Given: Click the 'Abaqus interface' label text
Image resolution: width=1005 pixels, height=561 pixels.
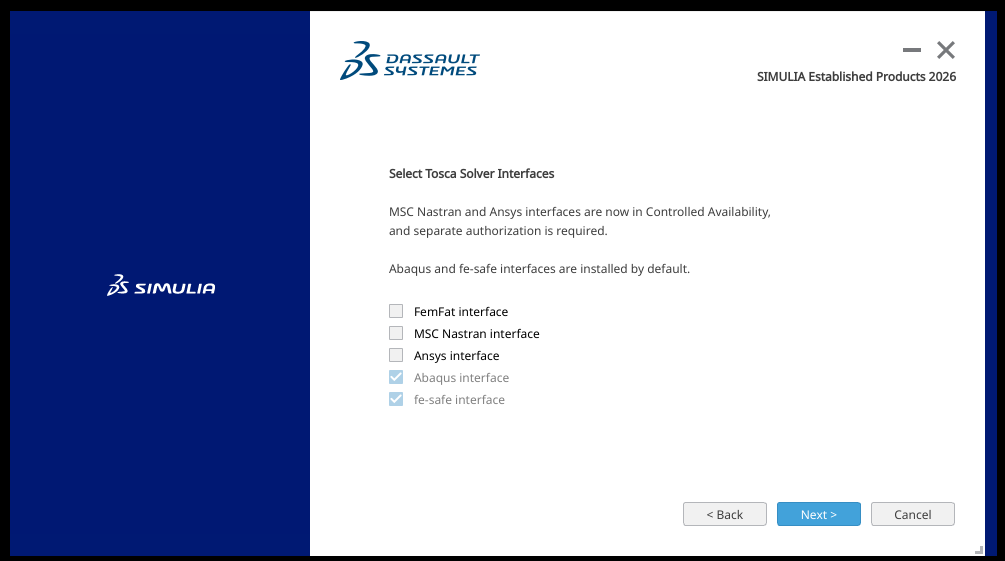Looking at the screenshot, I should pyautogui.click(x=461, y=378).
